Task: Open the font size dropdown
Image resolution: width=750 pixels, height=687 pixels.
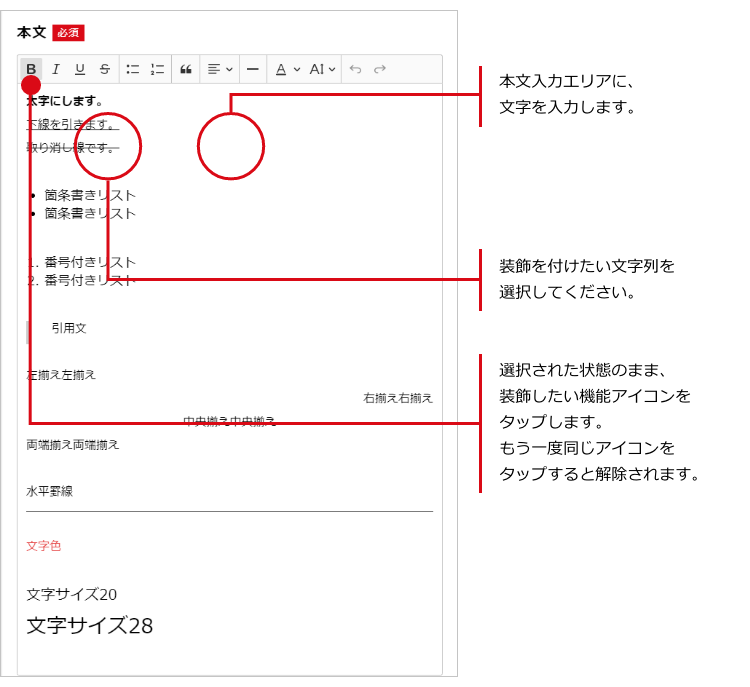Action: click(x=322, y=69)
